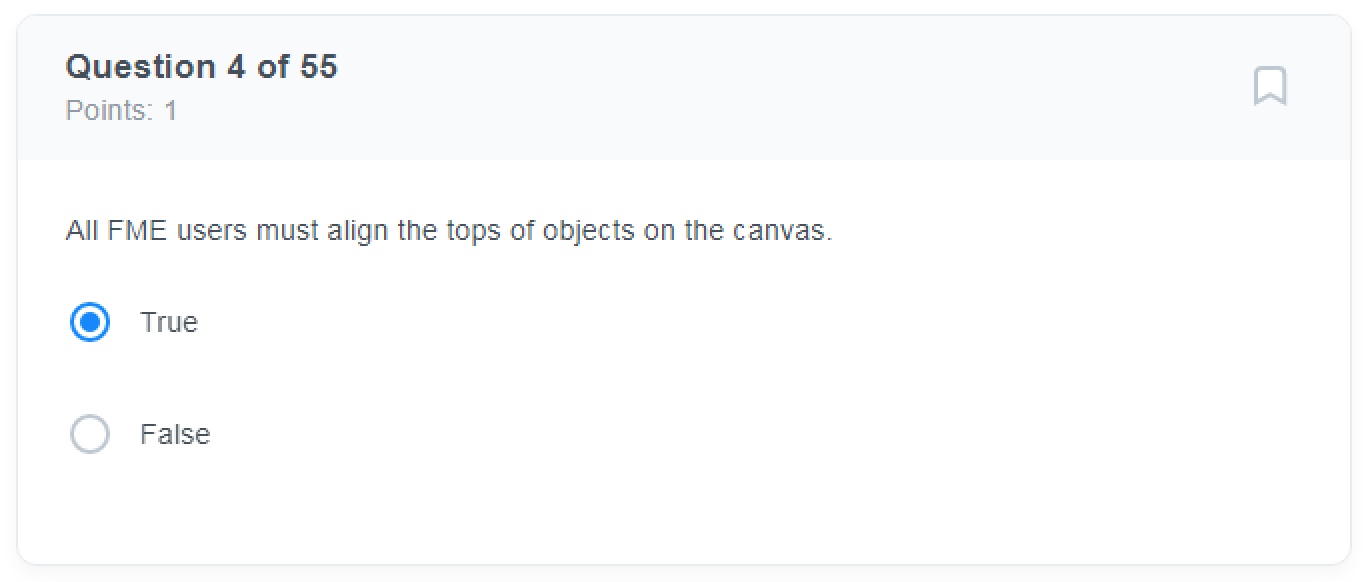The height and width of the screenshot is (582, 1366).
Task: Click the "Points: 1" text
Action: coord(121,110)
